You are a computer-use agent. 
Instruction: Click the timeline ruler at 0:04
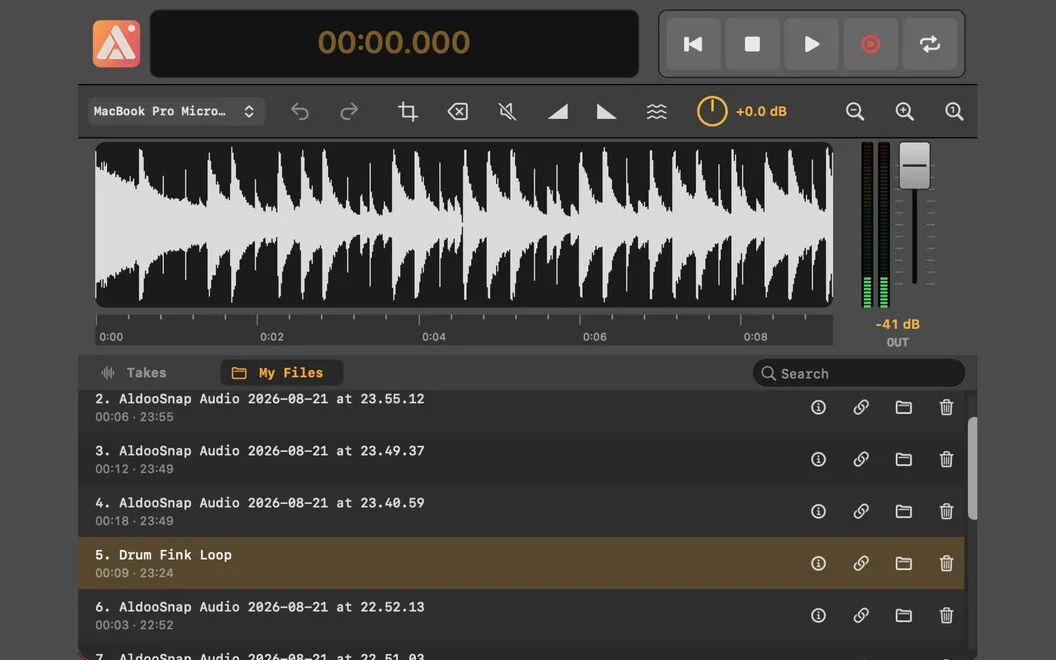434,337
